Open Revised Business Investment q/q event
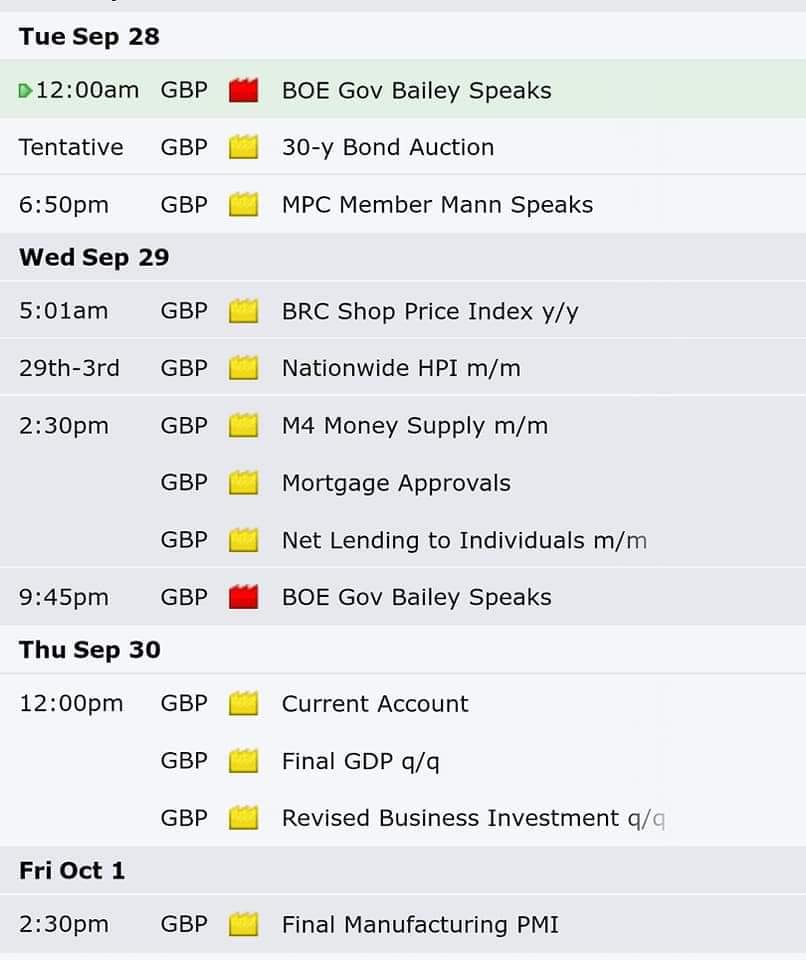This screenshot has height=960, width=806. 473,818
